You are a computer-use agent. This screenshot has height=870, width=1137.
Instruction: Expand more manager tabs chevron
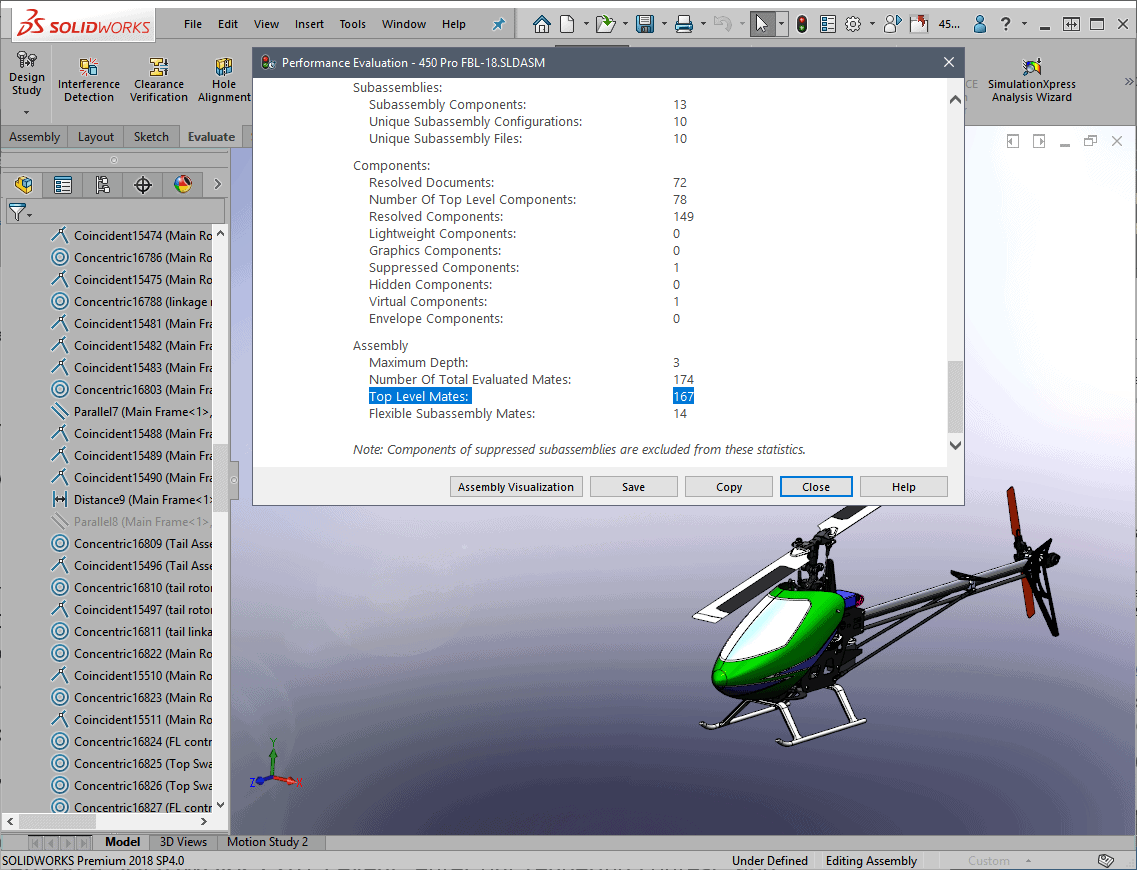[x=218, y=185]
